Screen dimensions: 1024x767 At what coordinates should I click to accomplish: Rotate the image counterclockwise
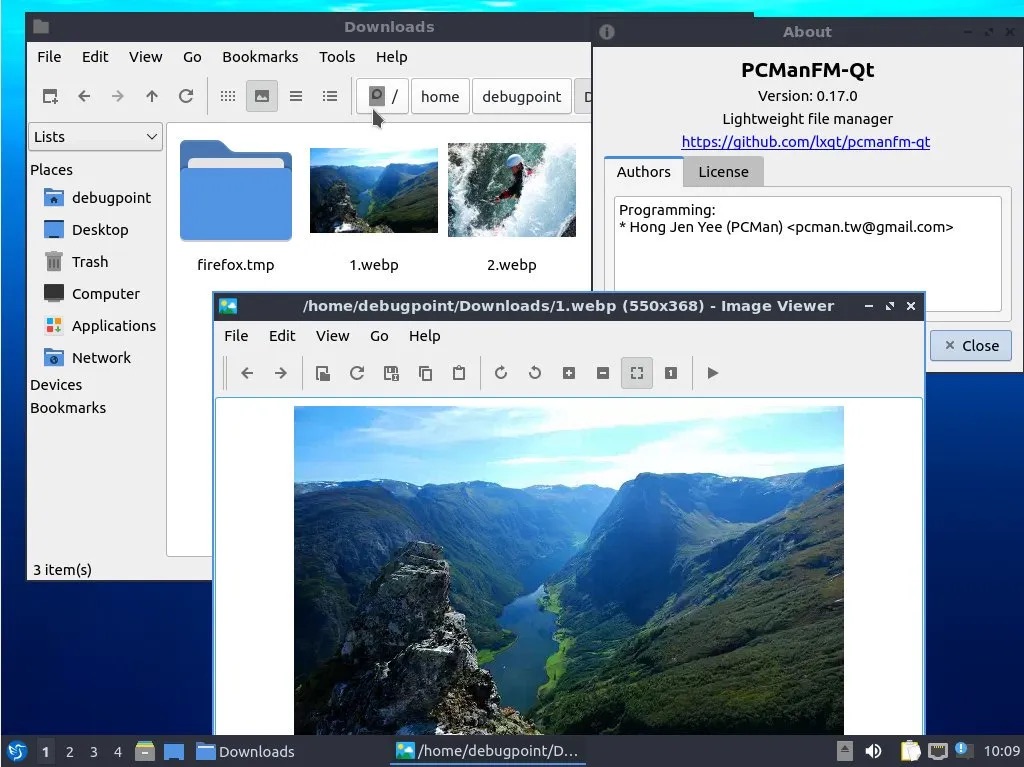click(x=535, y=373)
